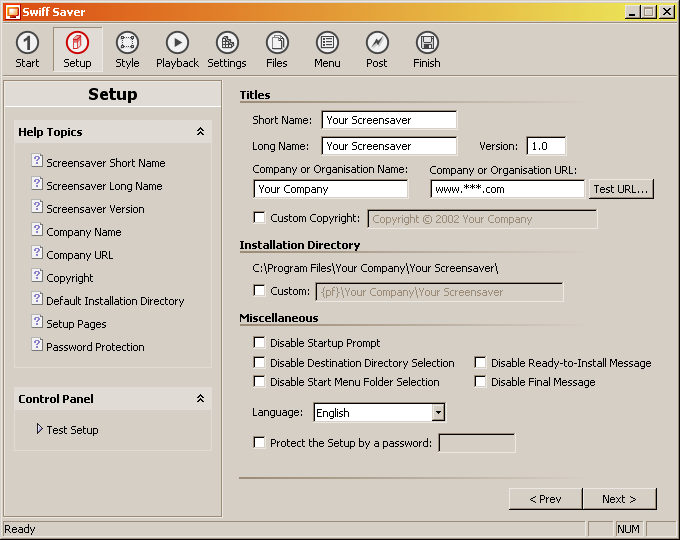Click help icon beside Screensaver Long Name
680x540 pixels.
tap(37, 184)
